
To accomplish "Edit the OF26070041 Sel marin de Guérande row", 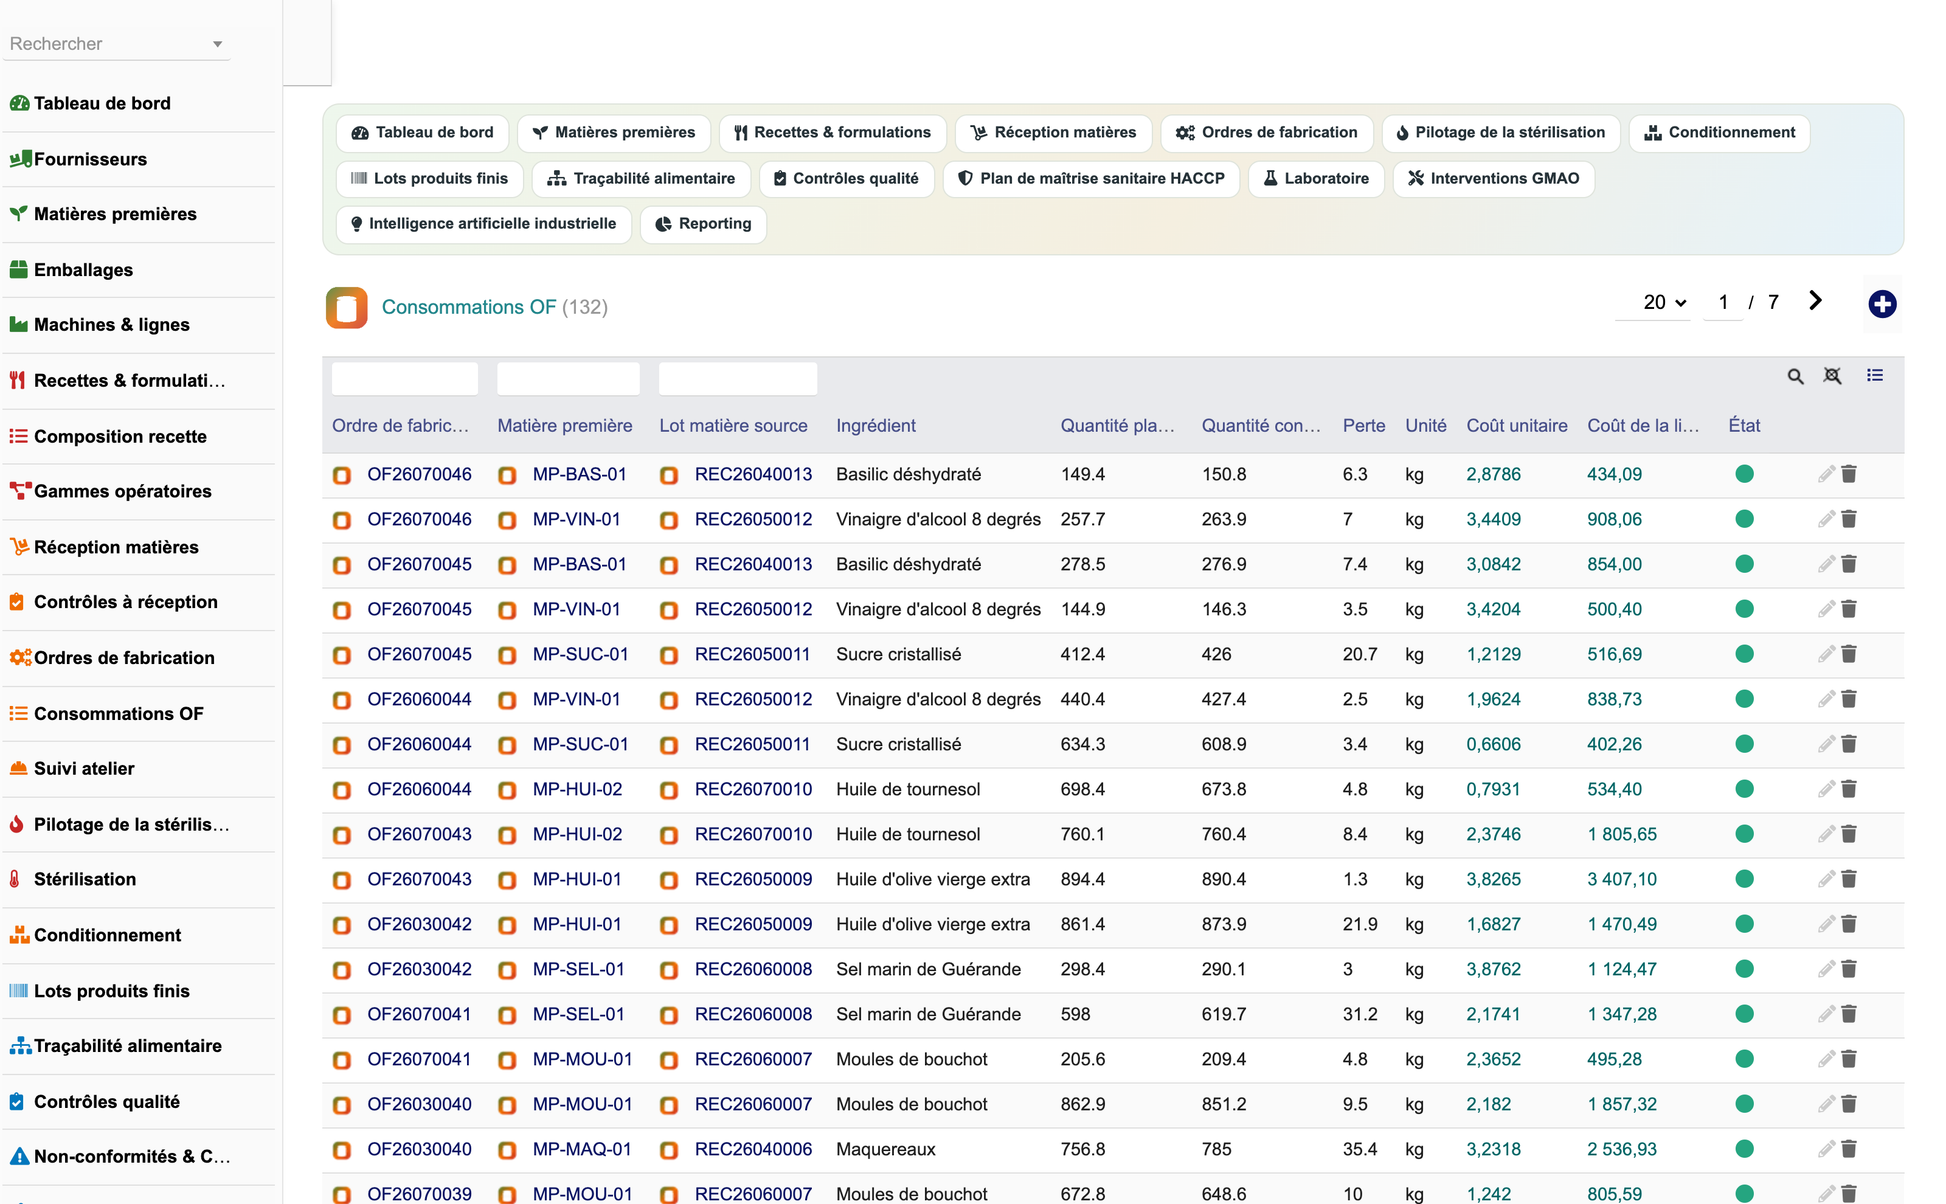I will pyautogui.click(x=1826, y=1014).
